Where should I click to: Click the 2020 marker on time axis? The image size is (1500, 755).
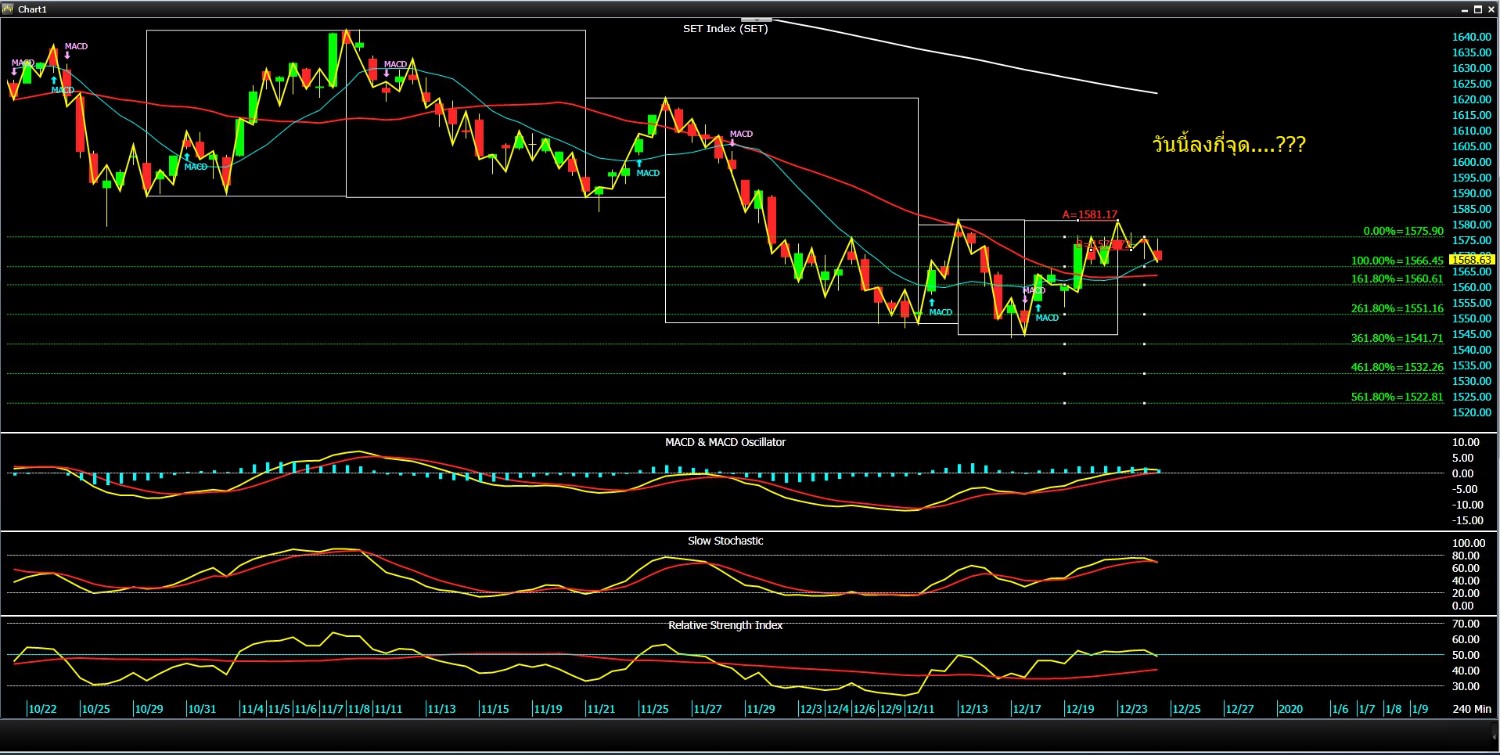(x=1290, y=709)
